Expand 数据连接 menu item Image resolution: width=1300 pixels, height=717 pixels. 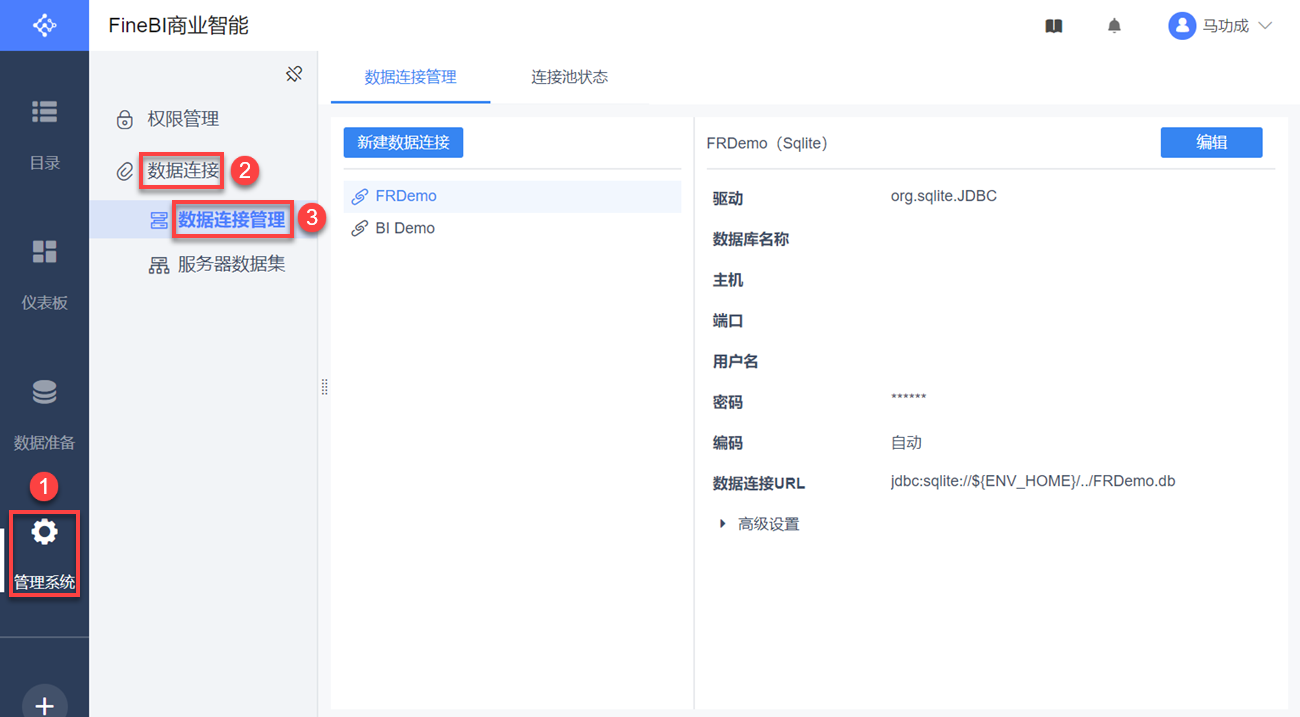[x=183, y=171]
